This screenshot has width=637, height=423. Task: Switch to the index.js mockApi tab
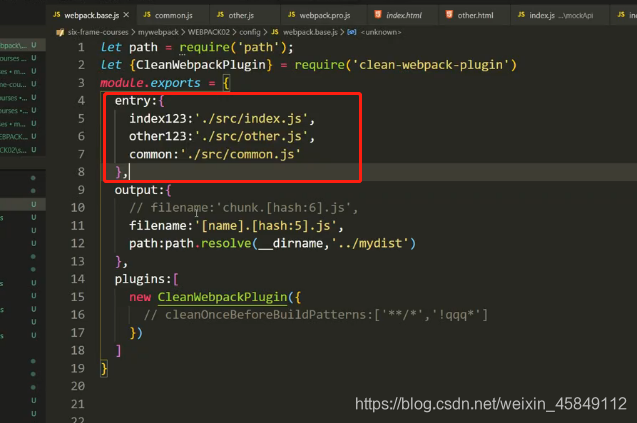pos(561,15)
